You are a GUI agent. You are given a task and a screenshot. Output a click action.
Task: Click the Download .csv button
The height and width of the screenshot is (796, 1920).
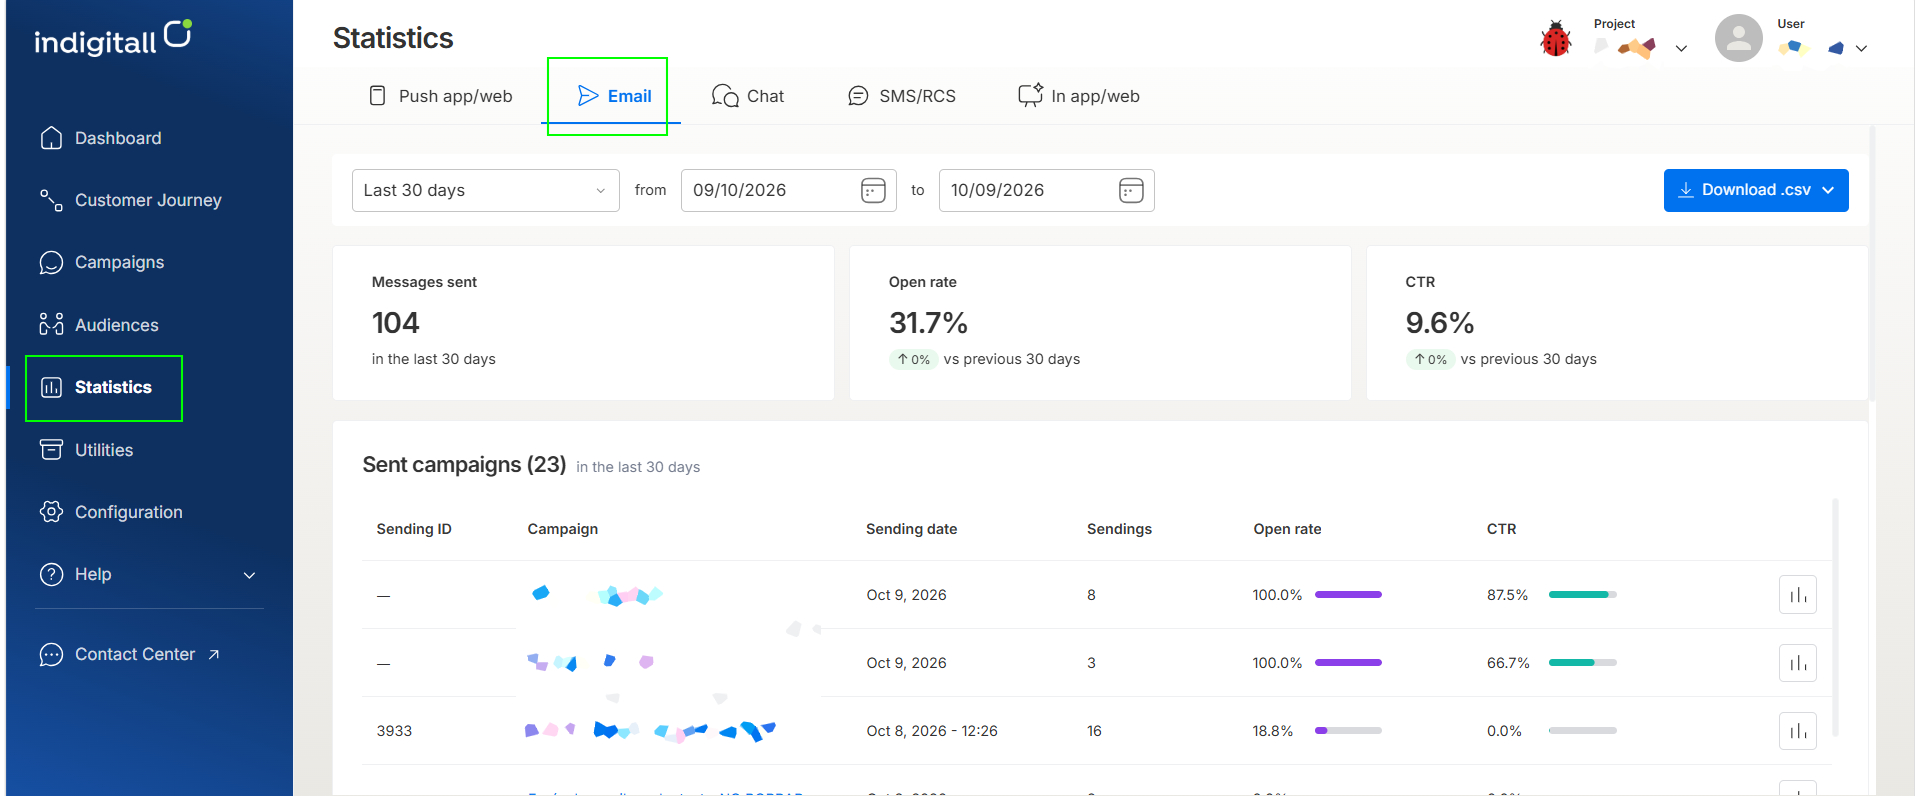pos(1755,190)
